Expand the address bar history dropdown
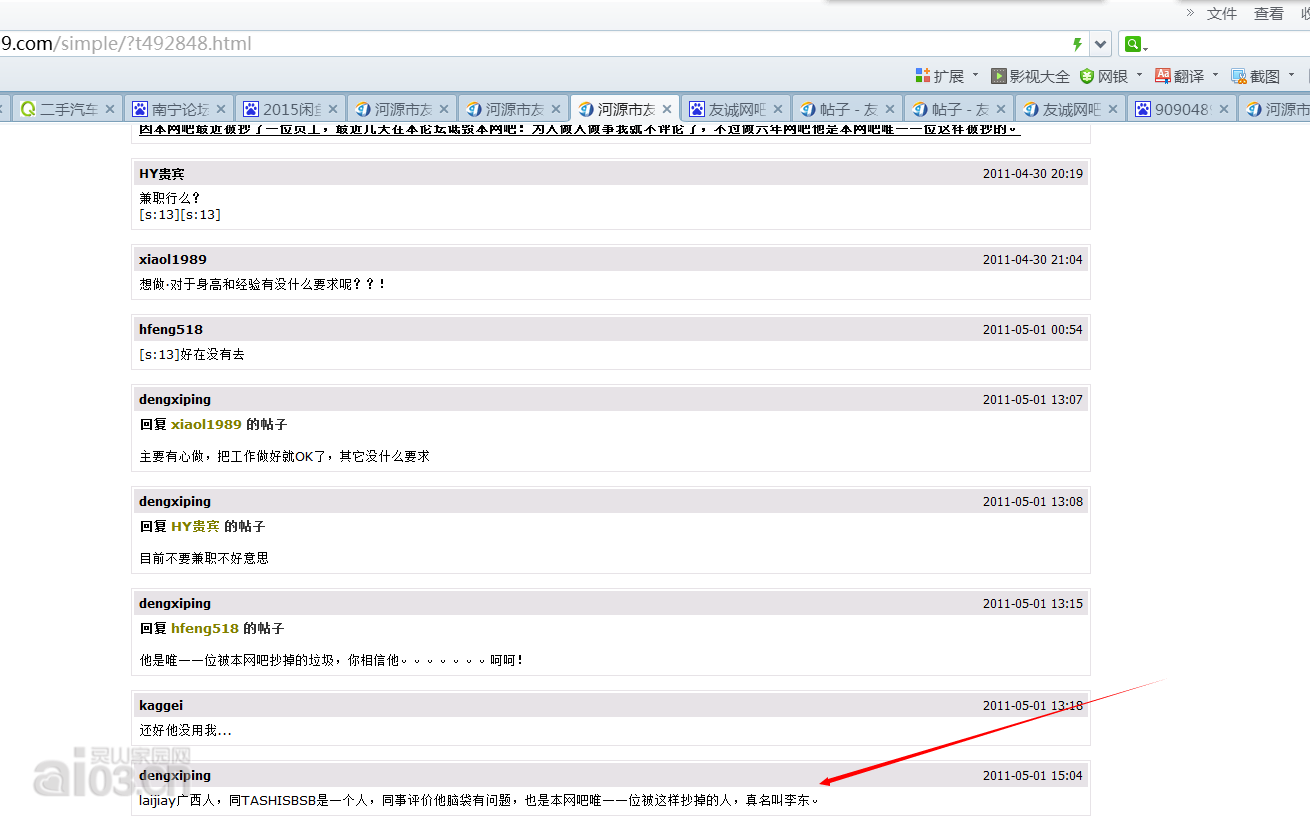1310x826 pixels. (1101, 44)
